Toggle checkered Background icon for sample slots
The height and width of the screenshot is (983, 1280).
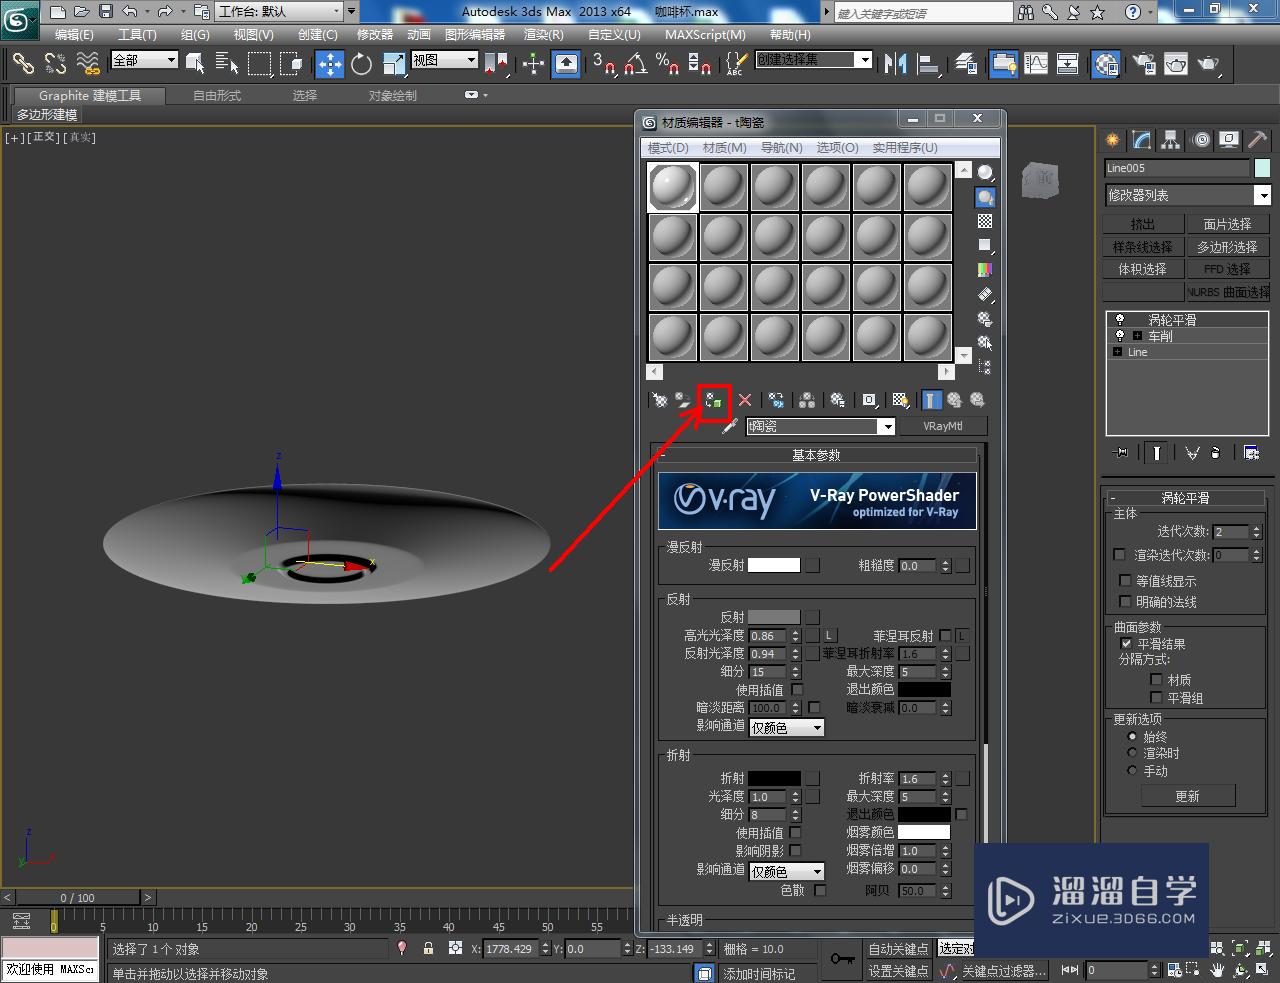click(x=985, y=221)
